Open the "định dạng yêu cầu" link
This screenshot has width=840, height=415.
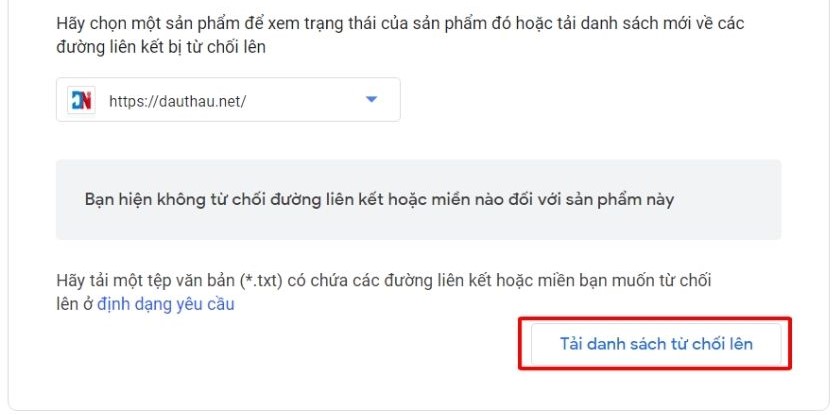click(166, 304)
